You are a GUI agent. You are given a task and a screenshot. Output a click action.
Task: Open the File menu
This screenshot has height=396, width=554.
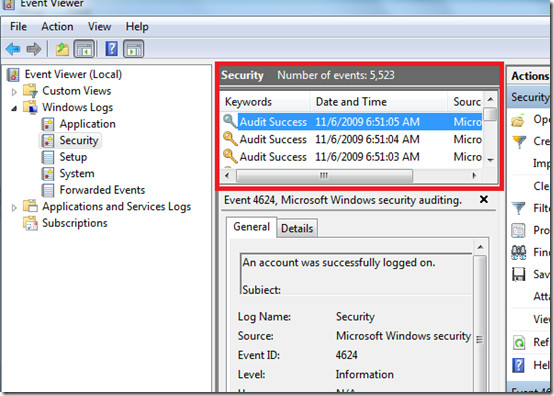(18, 26)
